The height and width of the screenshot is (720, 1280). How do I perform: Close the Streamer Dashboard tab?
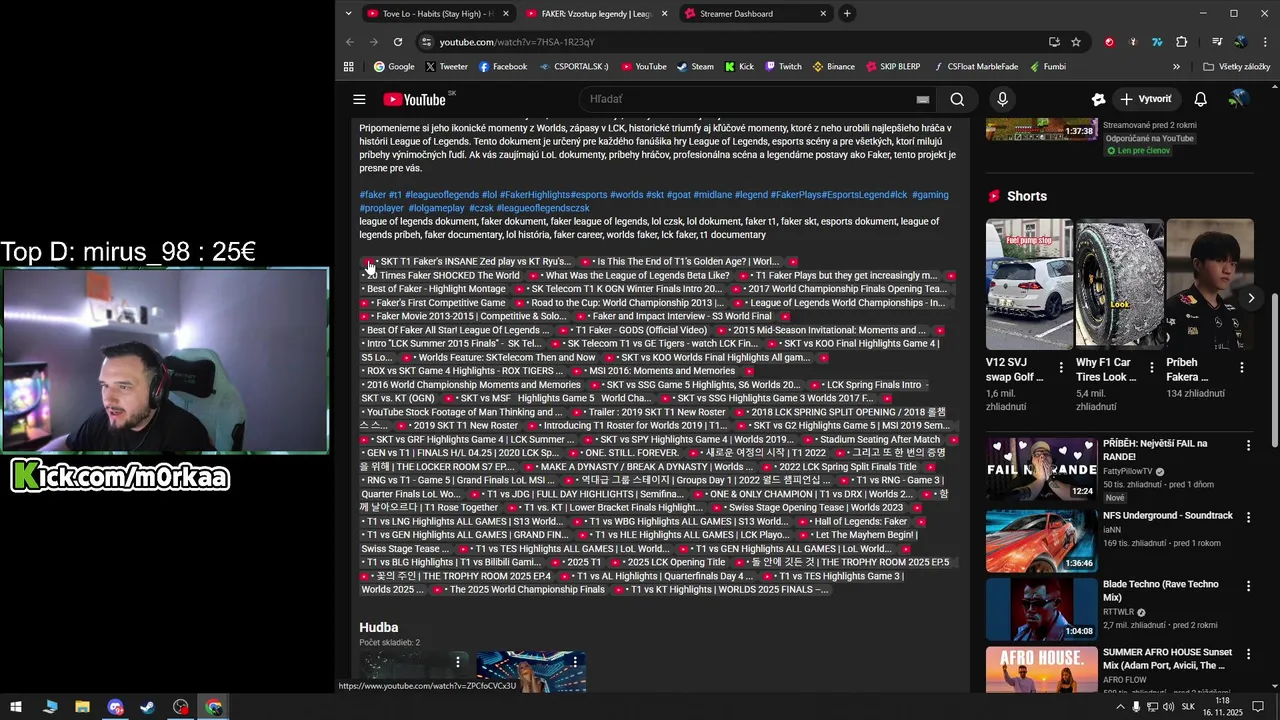pos(823,13)
